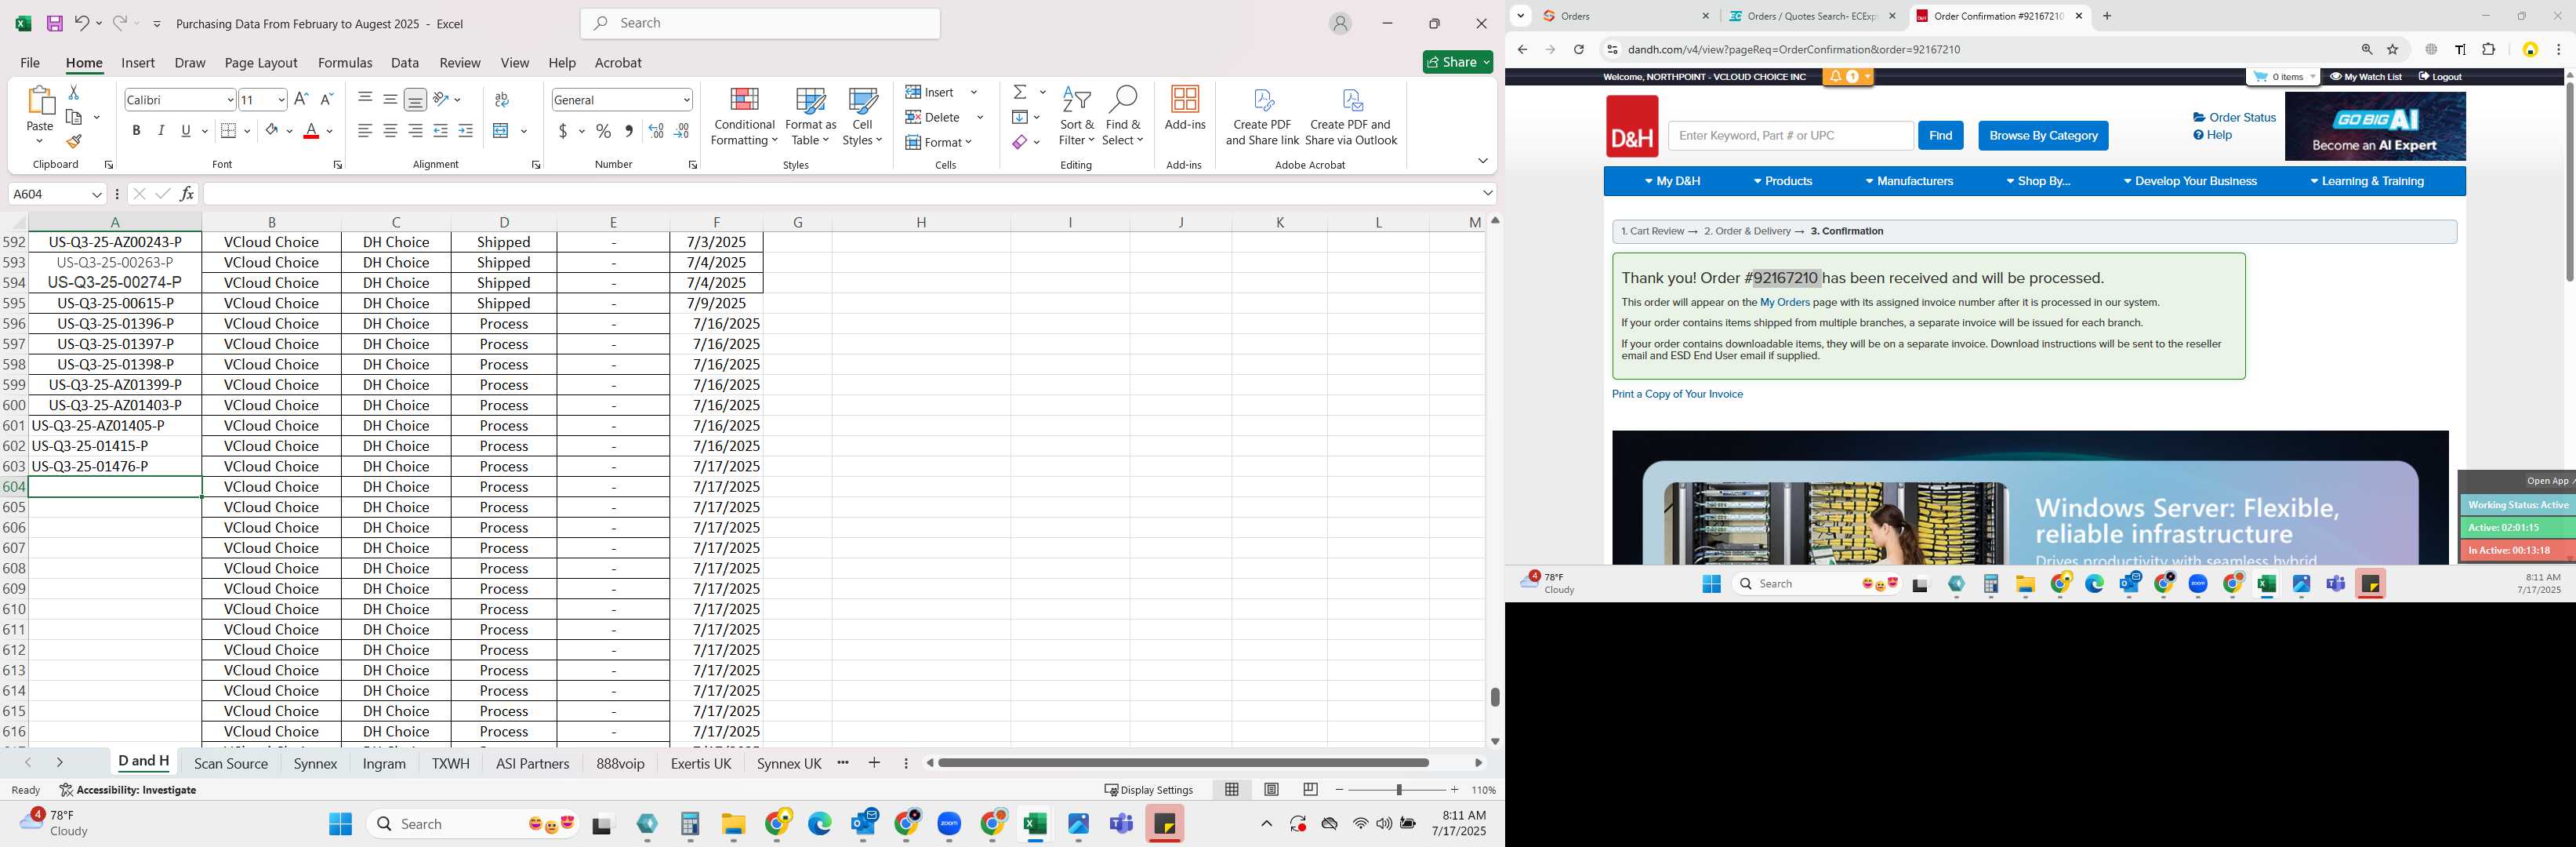Viewport: 2576px width, 847px height.
Task: Click the fill color bucket swatch
Action: pyautogui.click(x=271, y=130)
